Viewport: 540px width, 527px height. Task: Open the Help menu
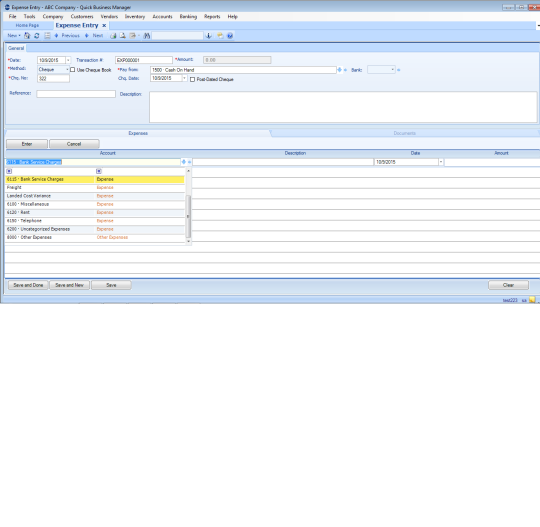tap(232, 17)
